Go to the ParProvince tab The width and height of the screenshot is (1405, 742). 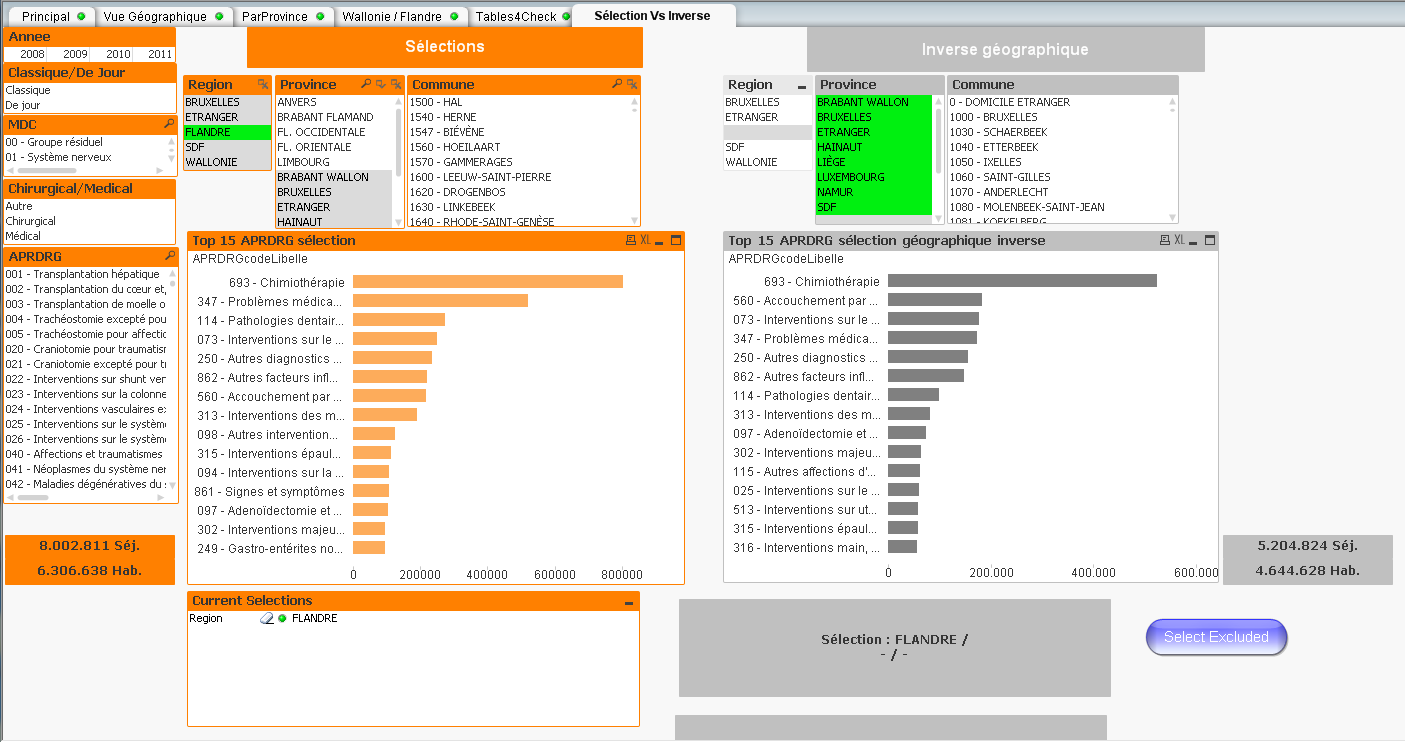click(283, 17)
